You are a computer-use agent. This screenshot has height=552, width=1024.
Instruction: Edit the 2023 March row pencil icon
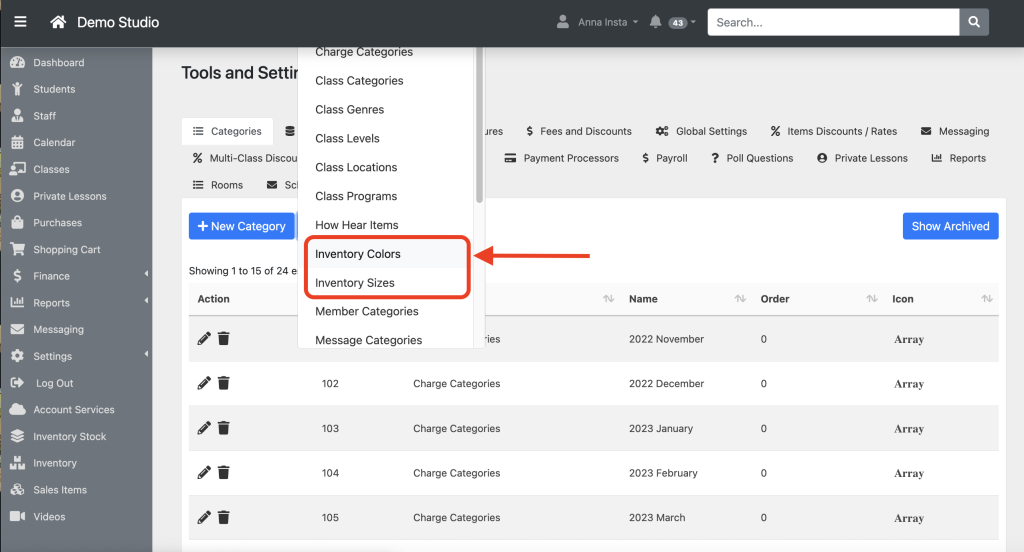[204, 517]
